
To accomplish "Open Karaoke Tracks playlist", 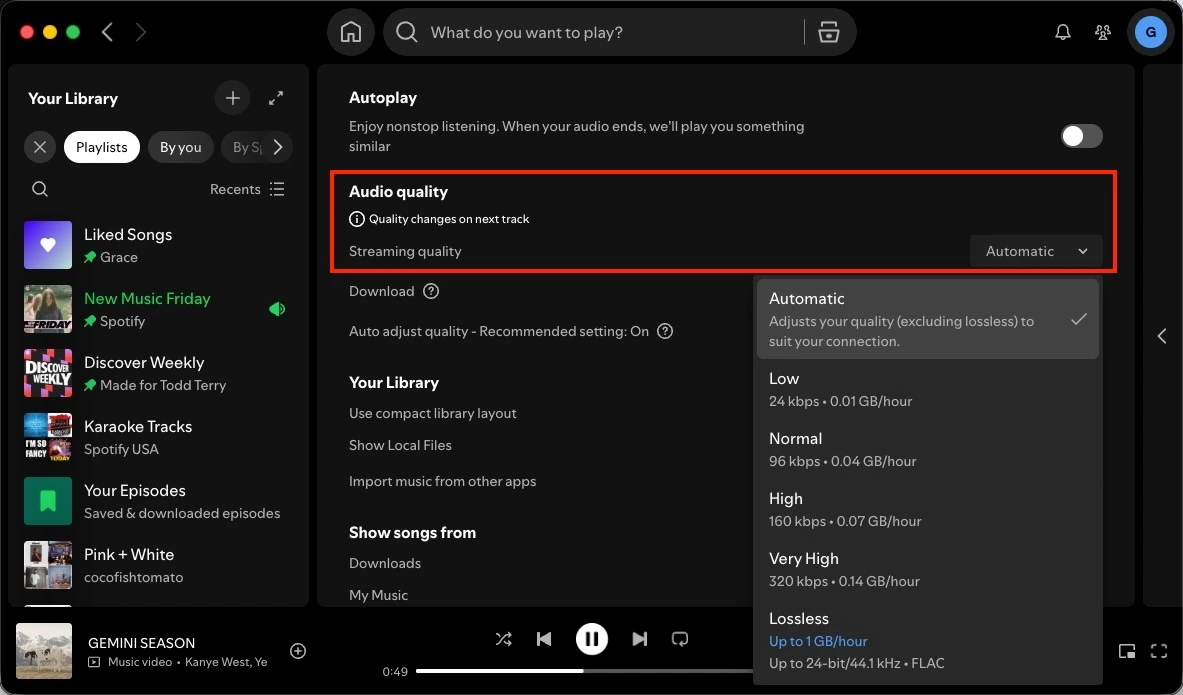I will pos(158,437).
